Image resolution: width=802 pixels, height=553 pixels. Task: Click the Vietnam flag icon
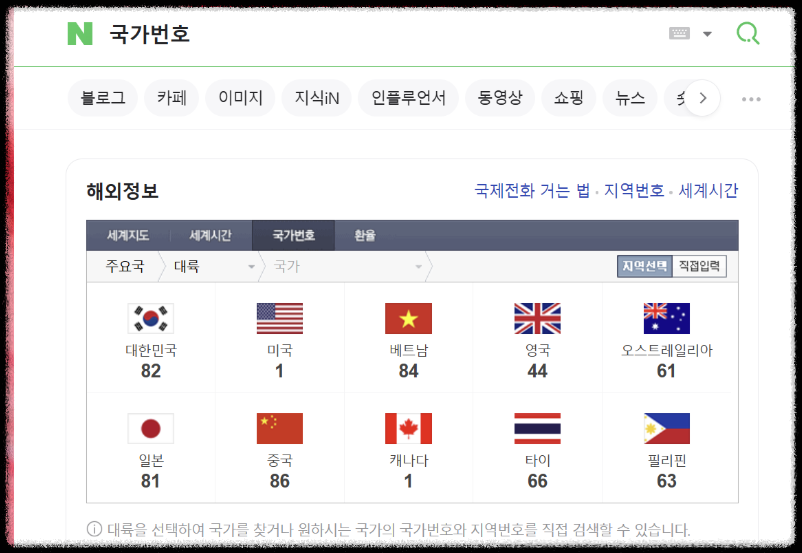click(x=408, y=318)
